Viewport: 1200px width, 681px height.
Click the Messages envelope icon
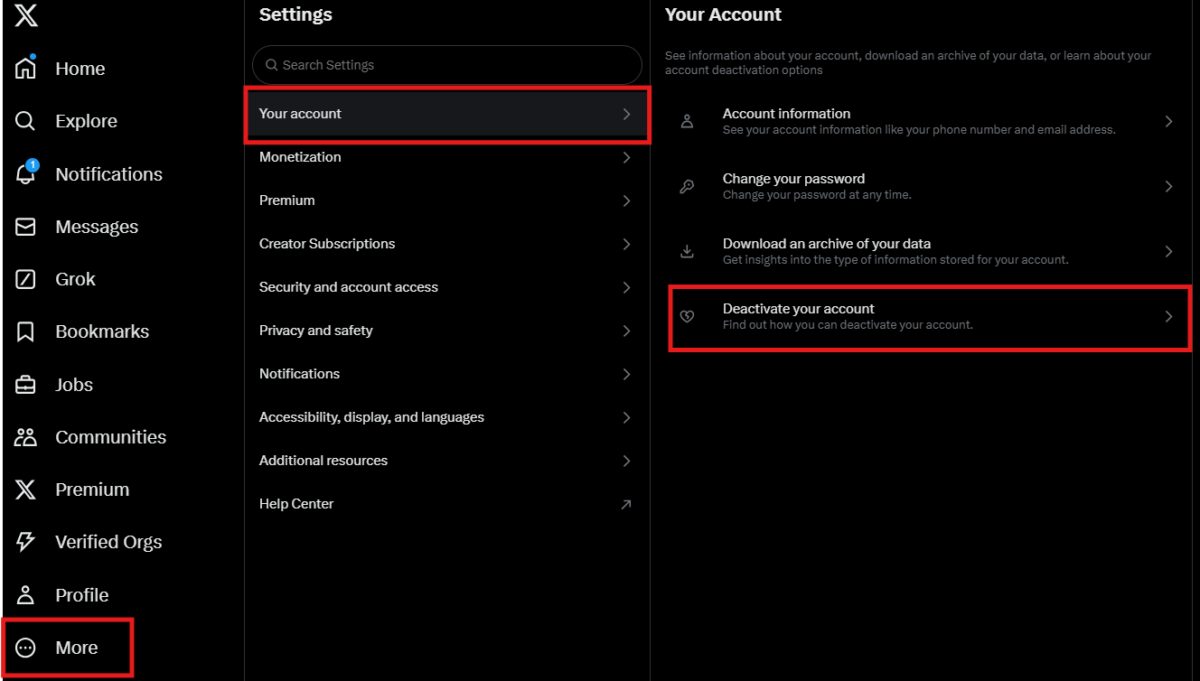click(26, 227)
